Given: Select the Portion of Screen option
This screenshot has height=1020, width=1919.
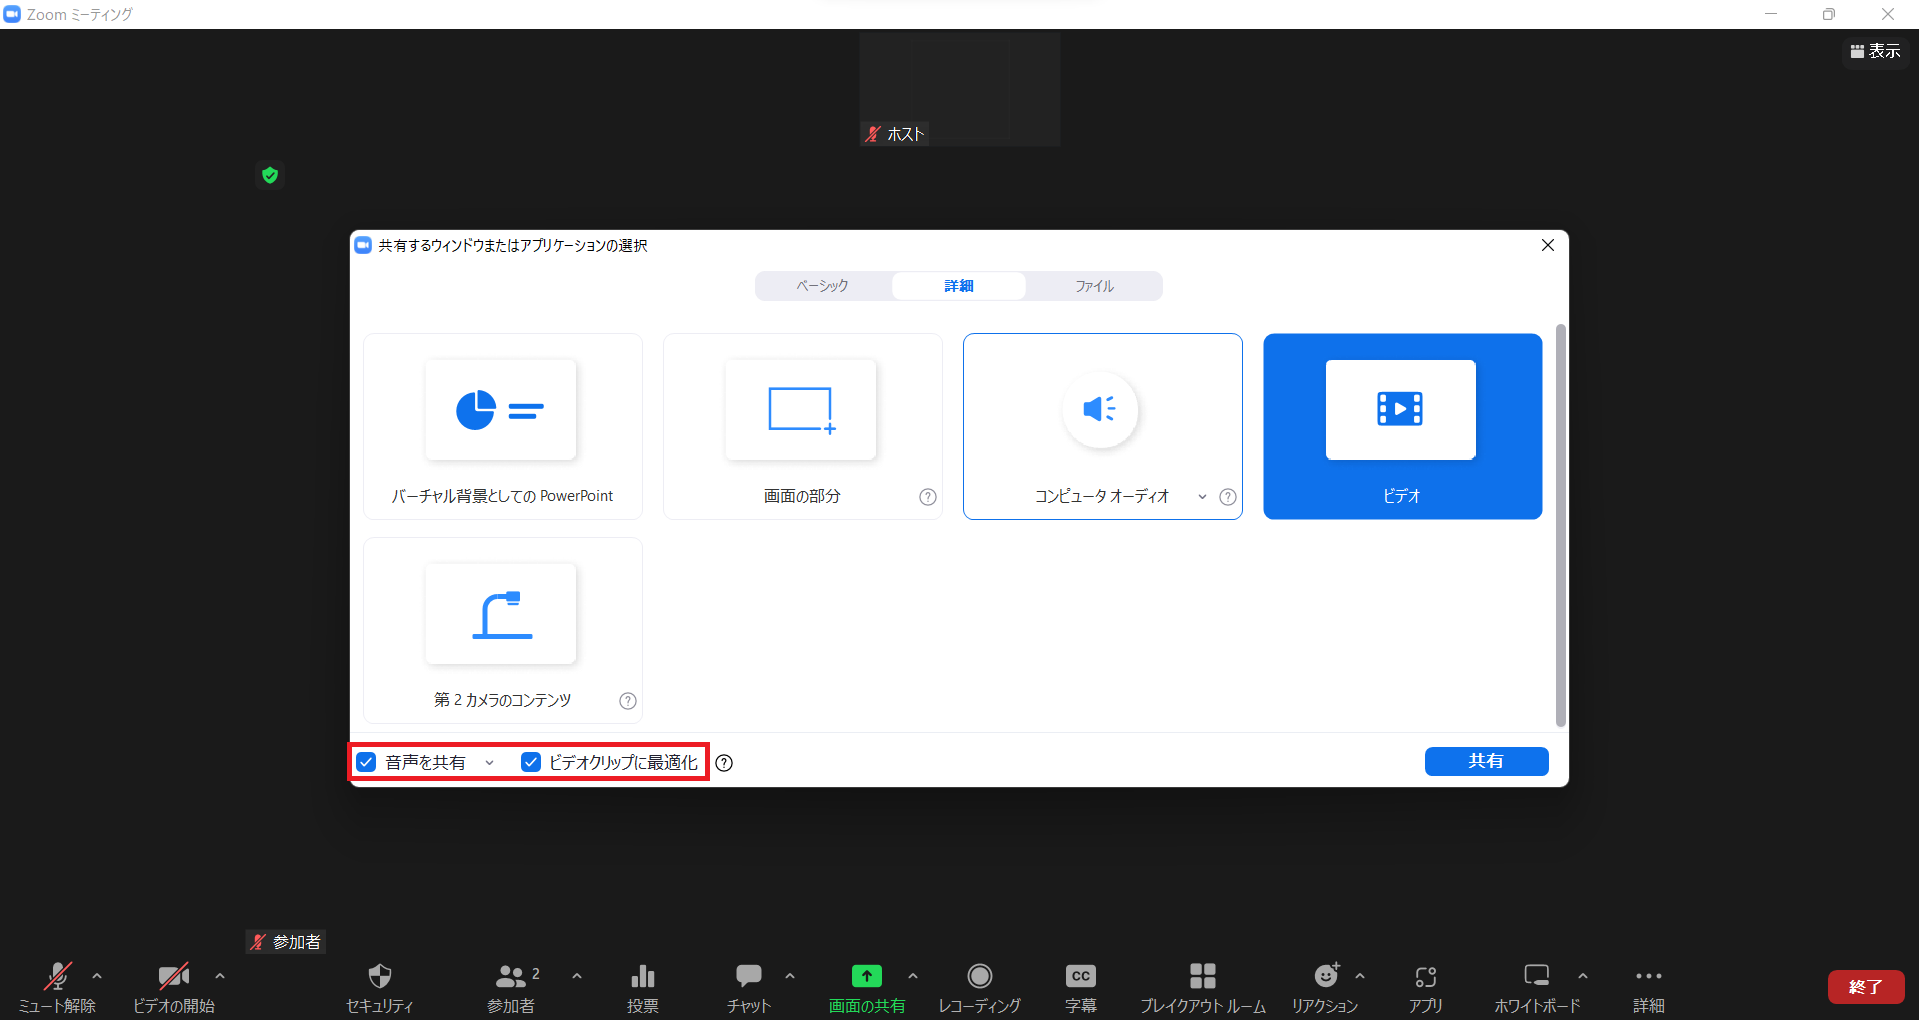Looking at the screenshot, I should pyautogui.click(x=802, y=426).
